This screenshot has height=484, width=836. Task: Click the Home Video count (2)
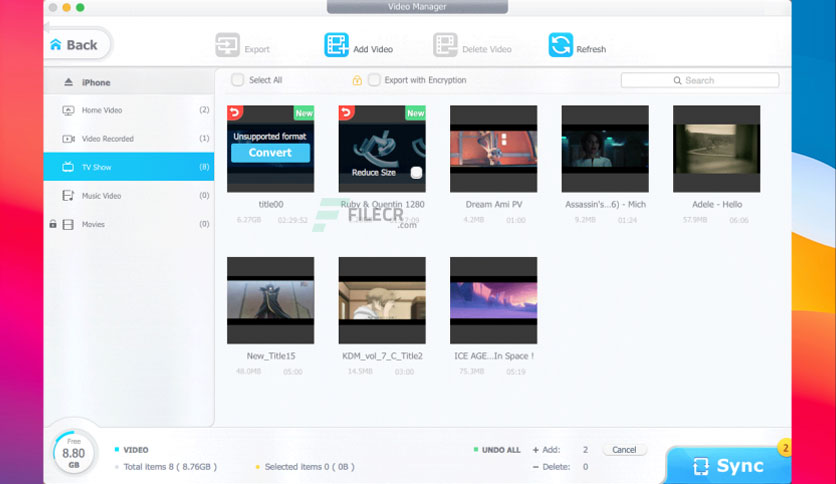(x=204, y=110)
